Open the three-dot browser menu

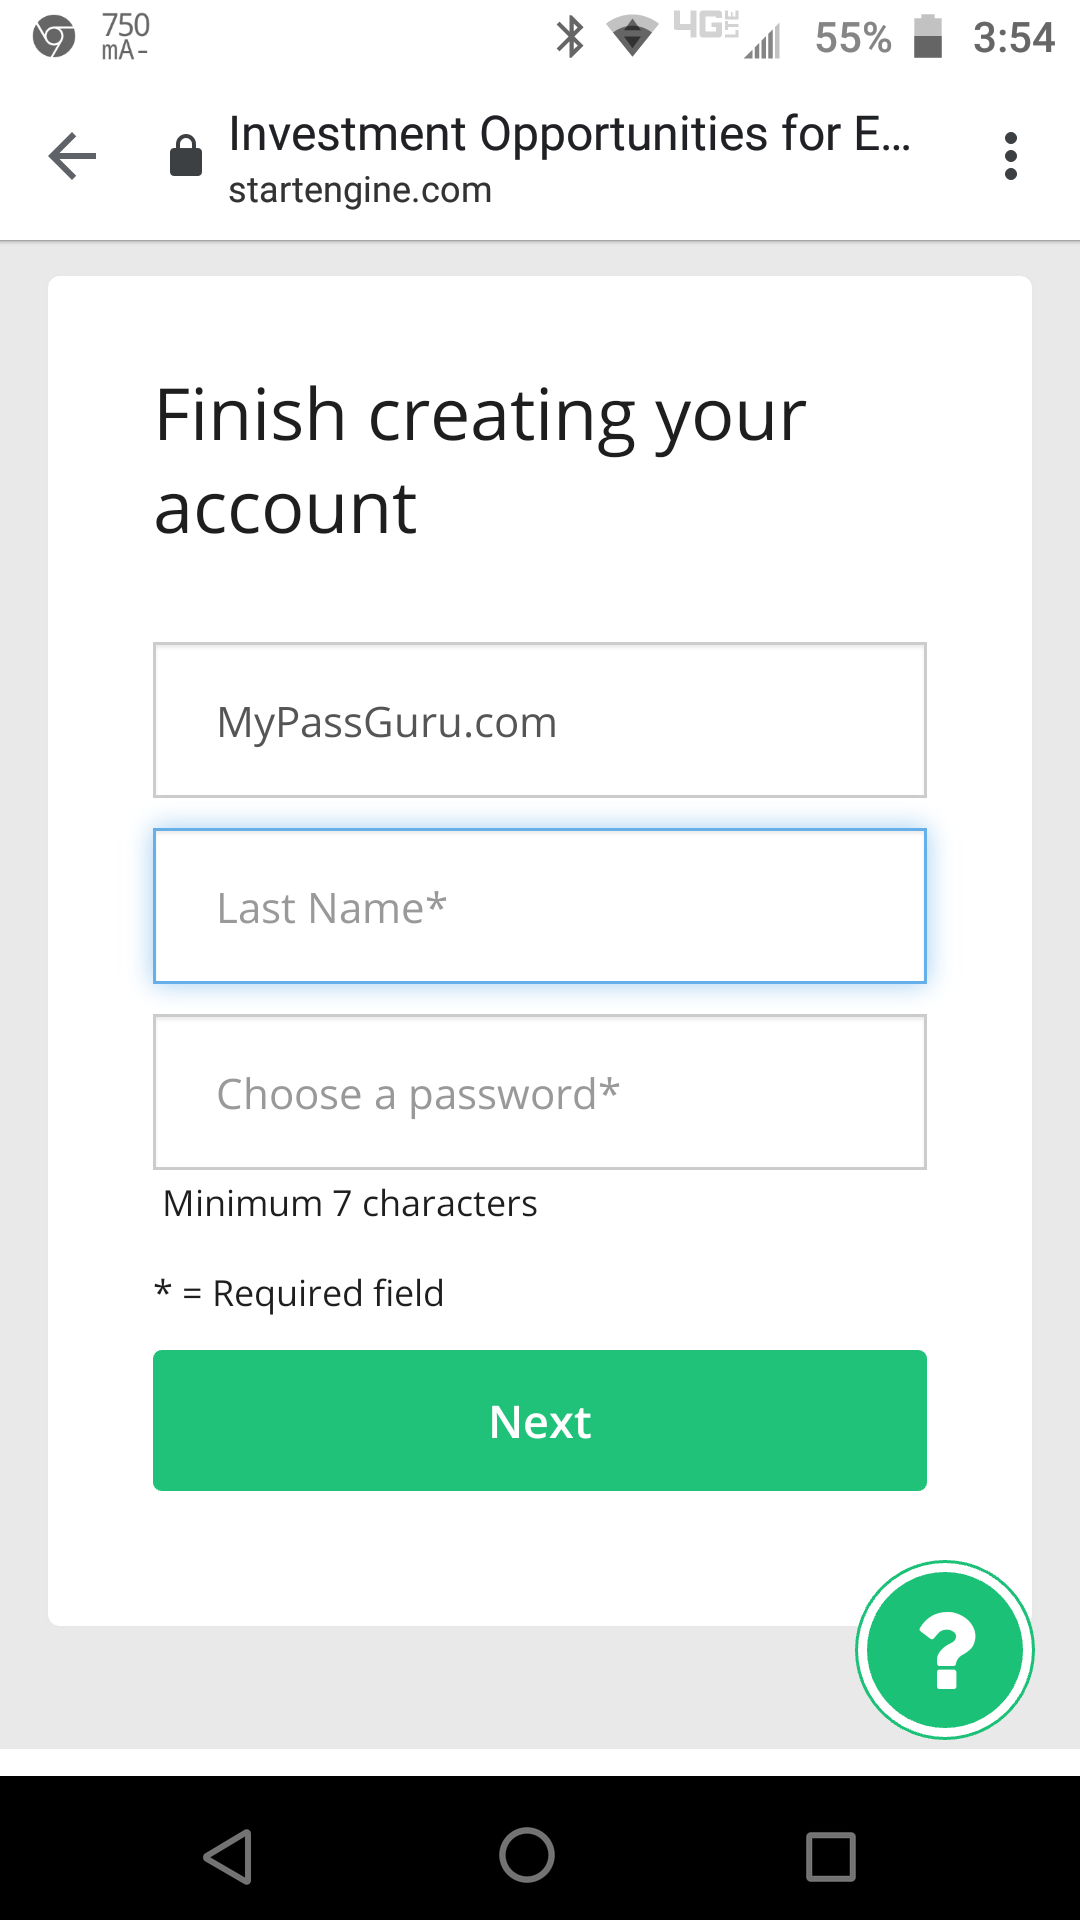(x=1011, y=155)
